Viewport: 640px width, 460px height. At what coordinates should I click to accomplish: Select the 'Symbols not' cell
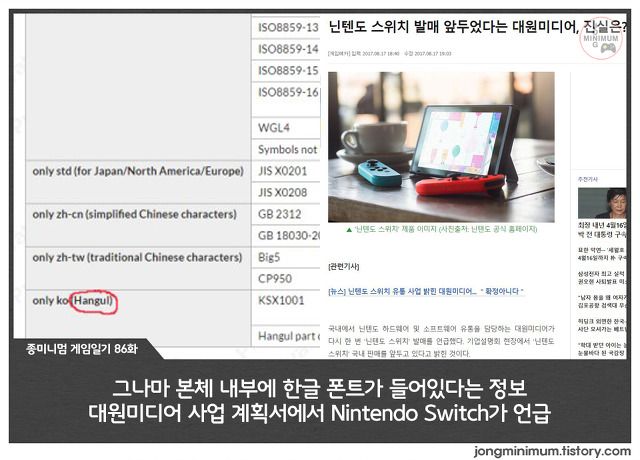286,149
